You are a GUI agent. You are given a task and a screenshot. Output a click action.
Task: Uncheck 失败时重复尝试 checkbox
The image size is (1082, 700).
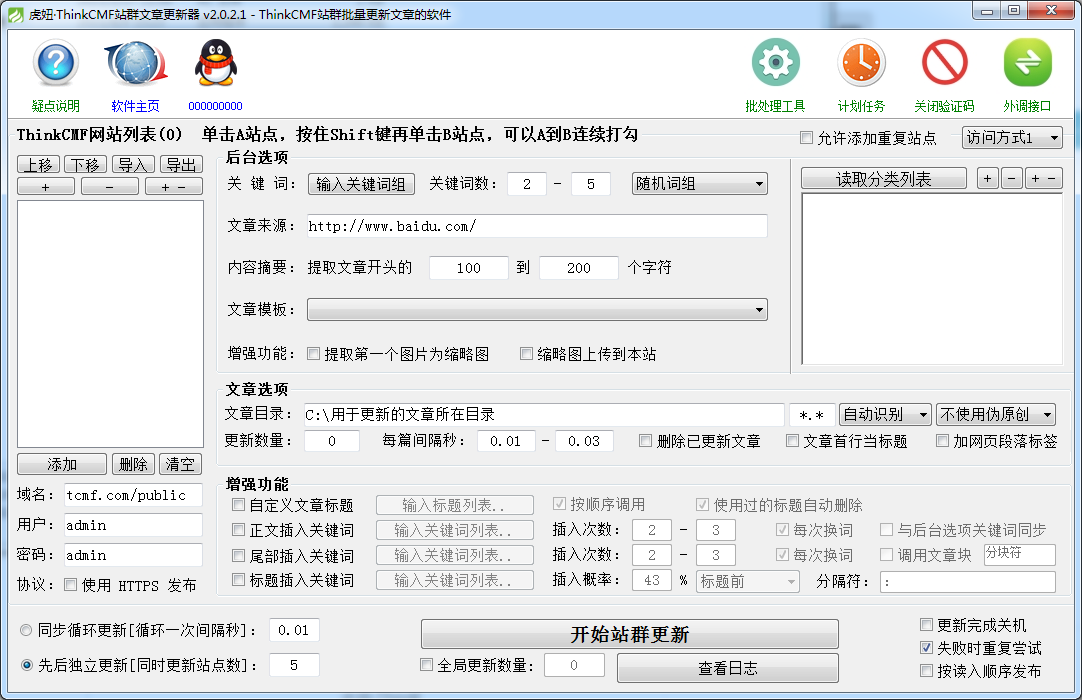click(927, 648)
